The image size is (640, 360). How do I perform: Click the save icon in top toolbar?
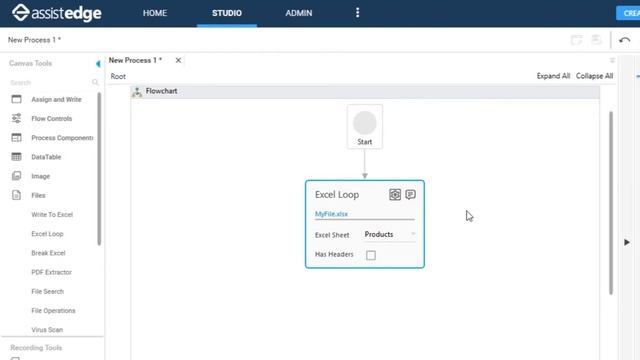tap(596, 40)
